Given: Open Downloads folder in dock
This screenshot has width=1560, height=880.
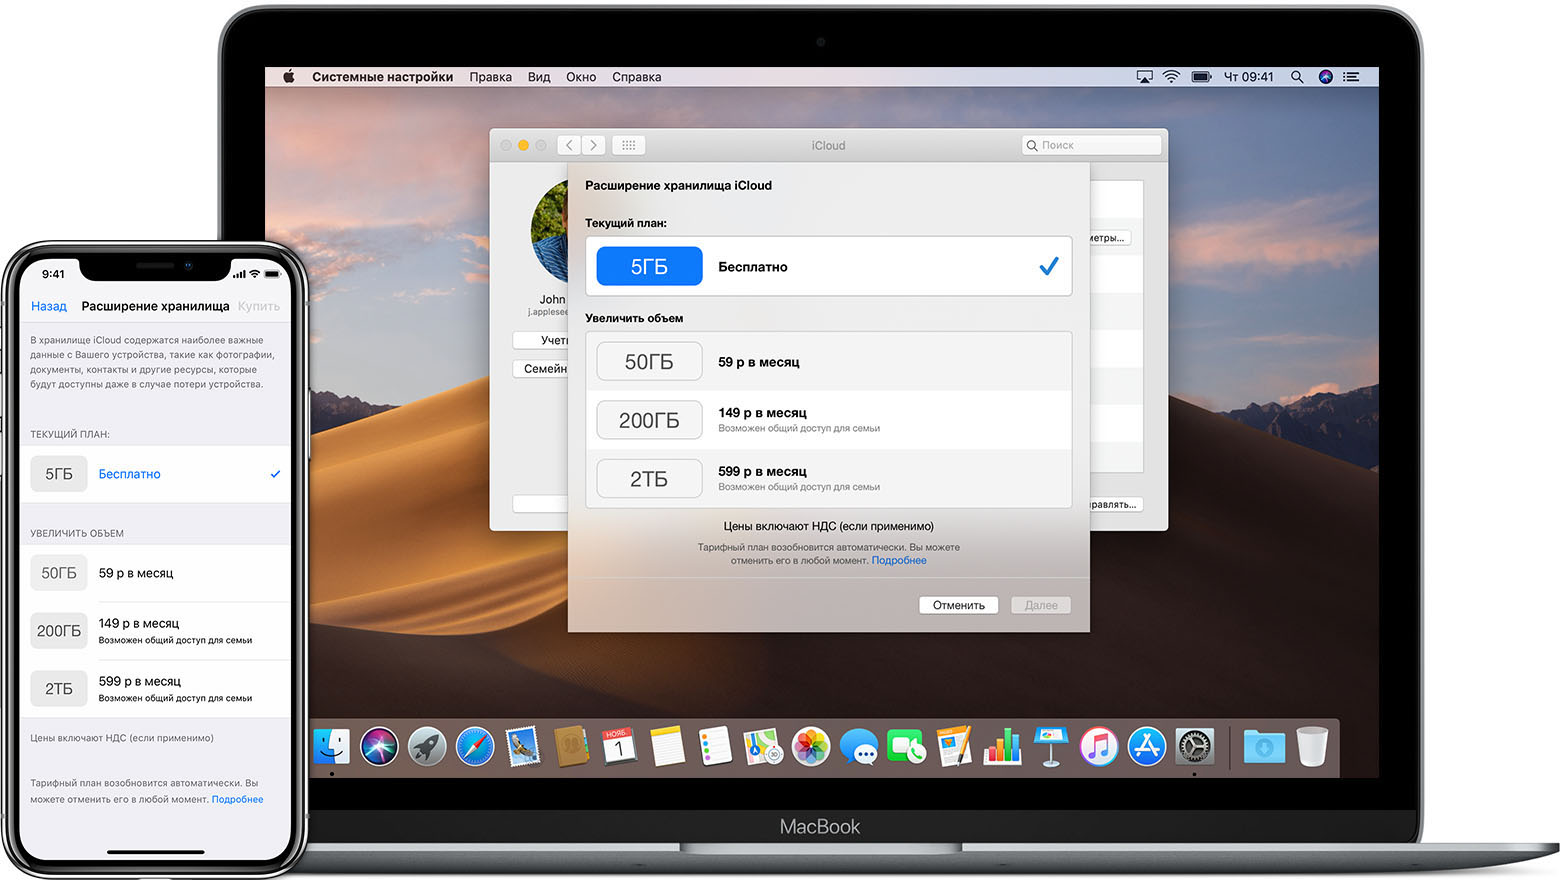Looking at the screenshot, I should (1264, 747).
